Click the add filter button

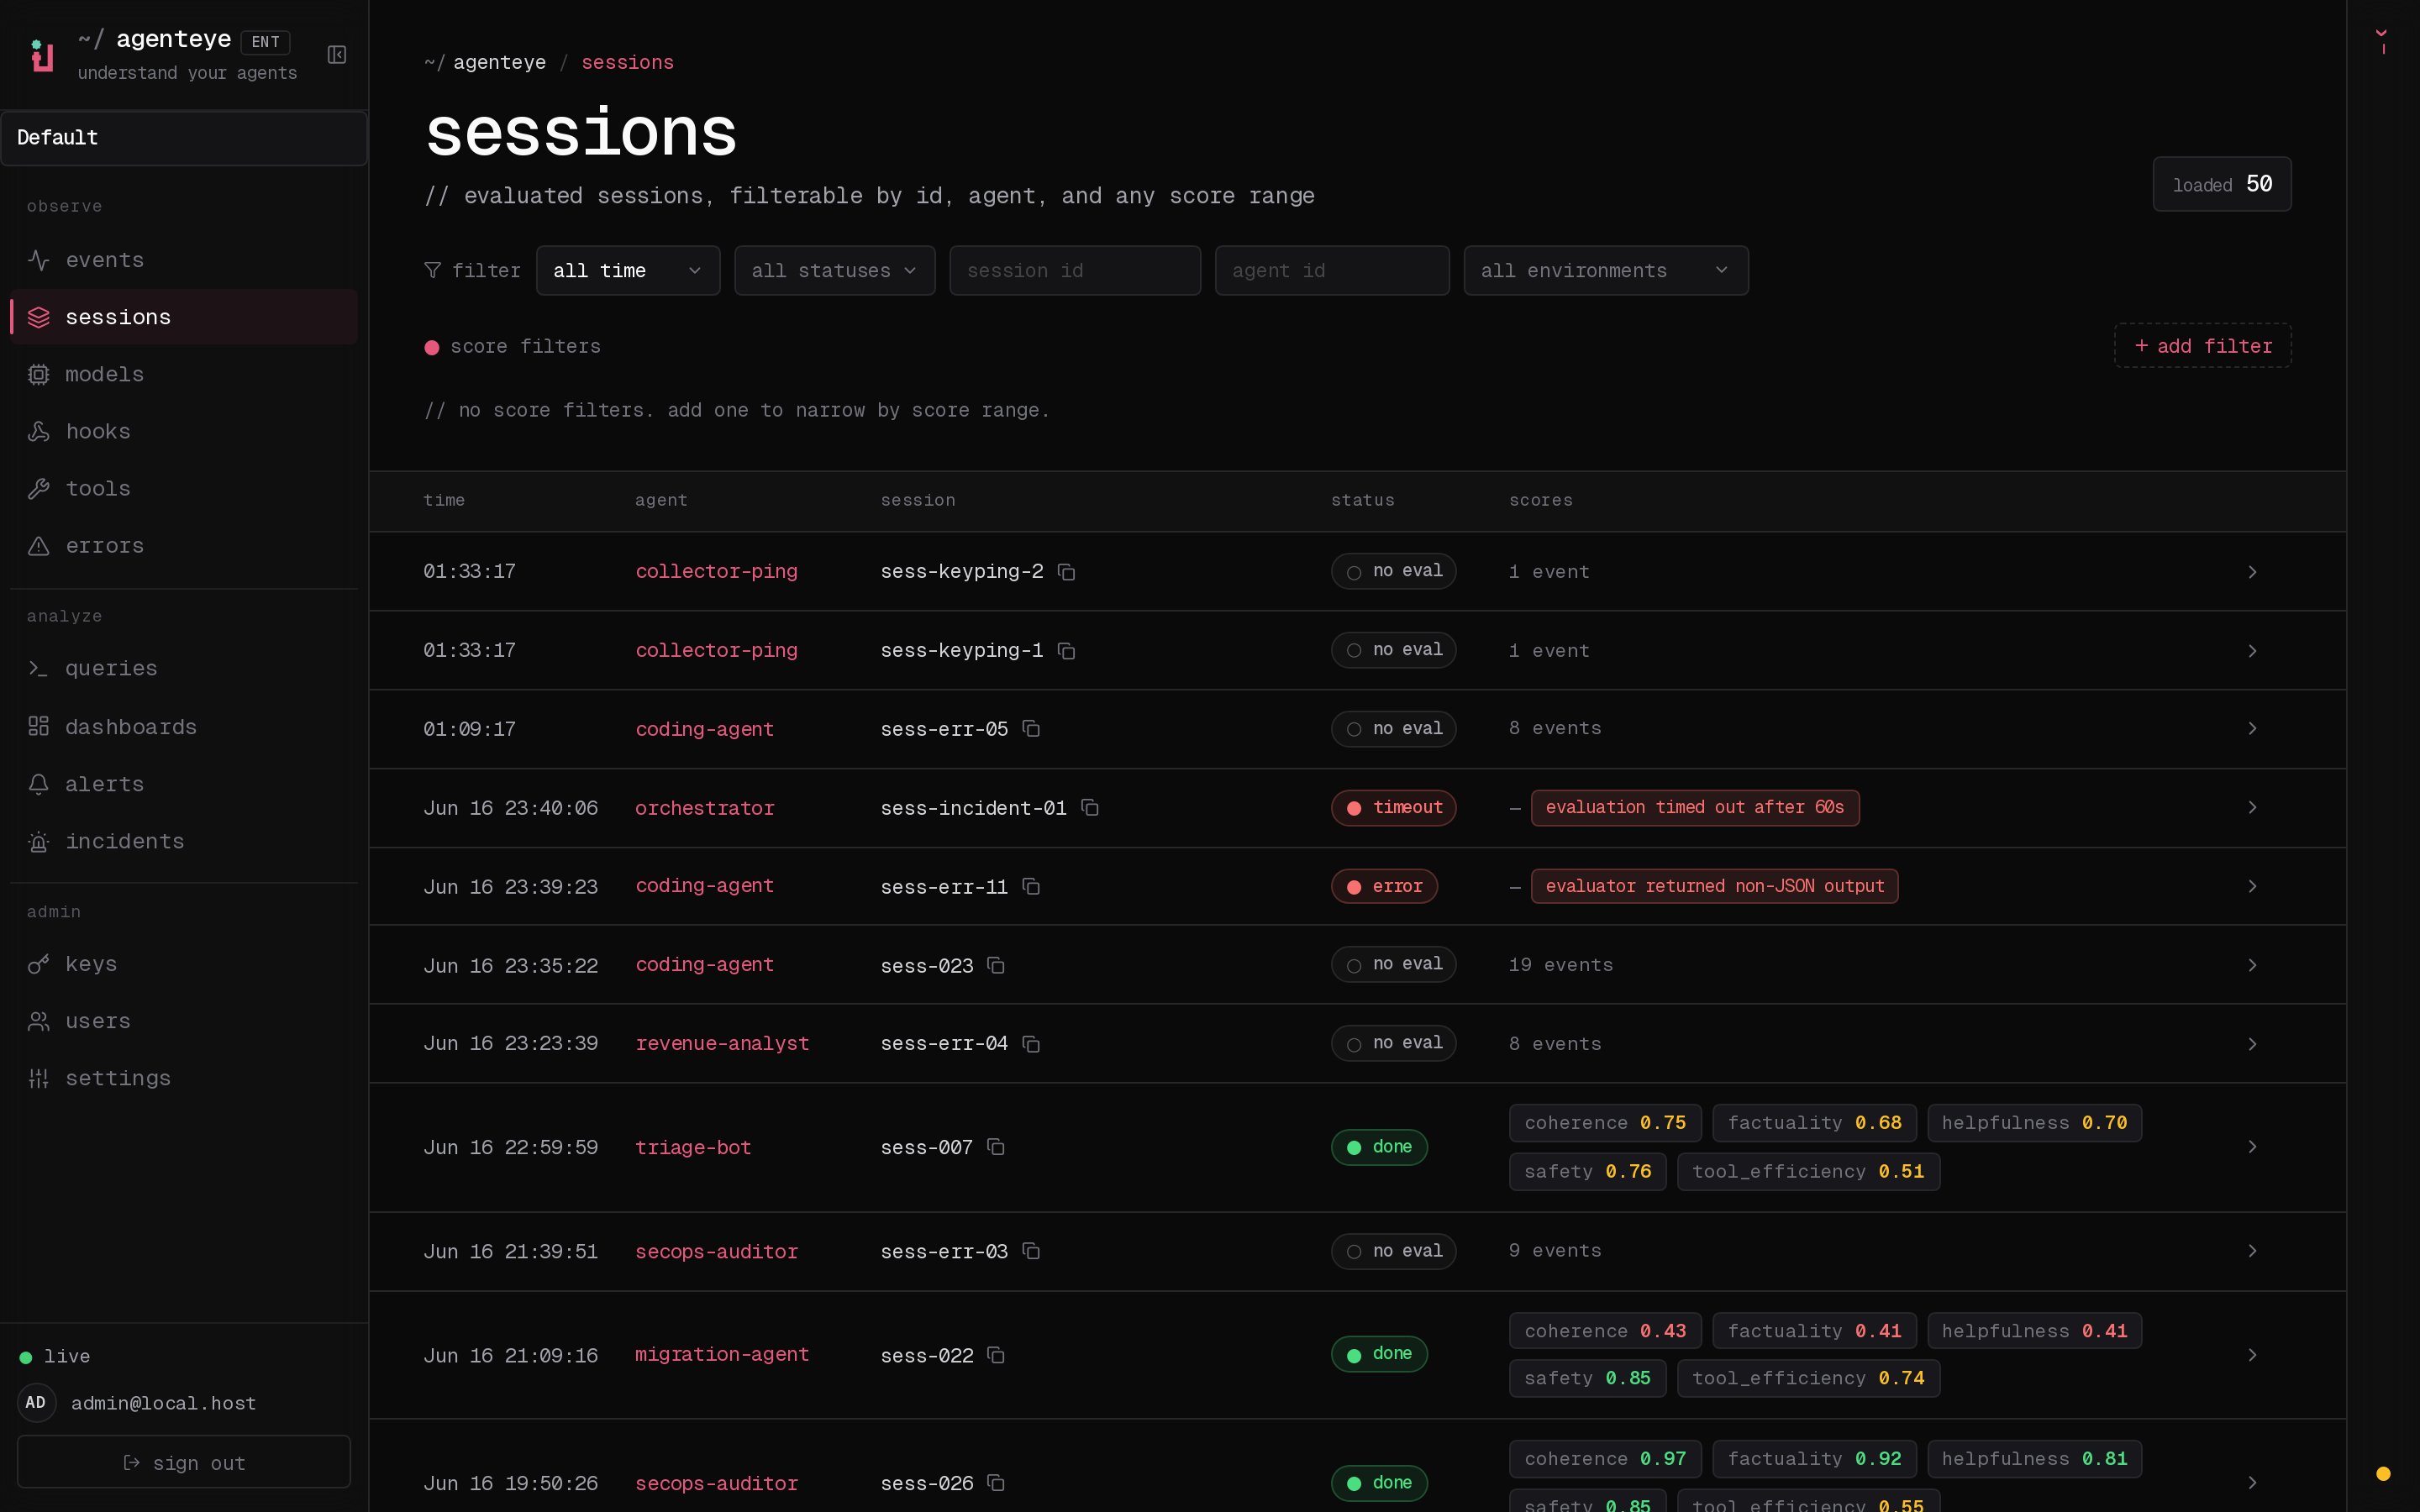(x=2202, y=346)
